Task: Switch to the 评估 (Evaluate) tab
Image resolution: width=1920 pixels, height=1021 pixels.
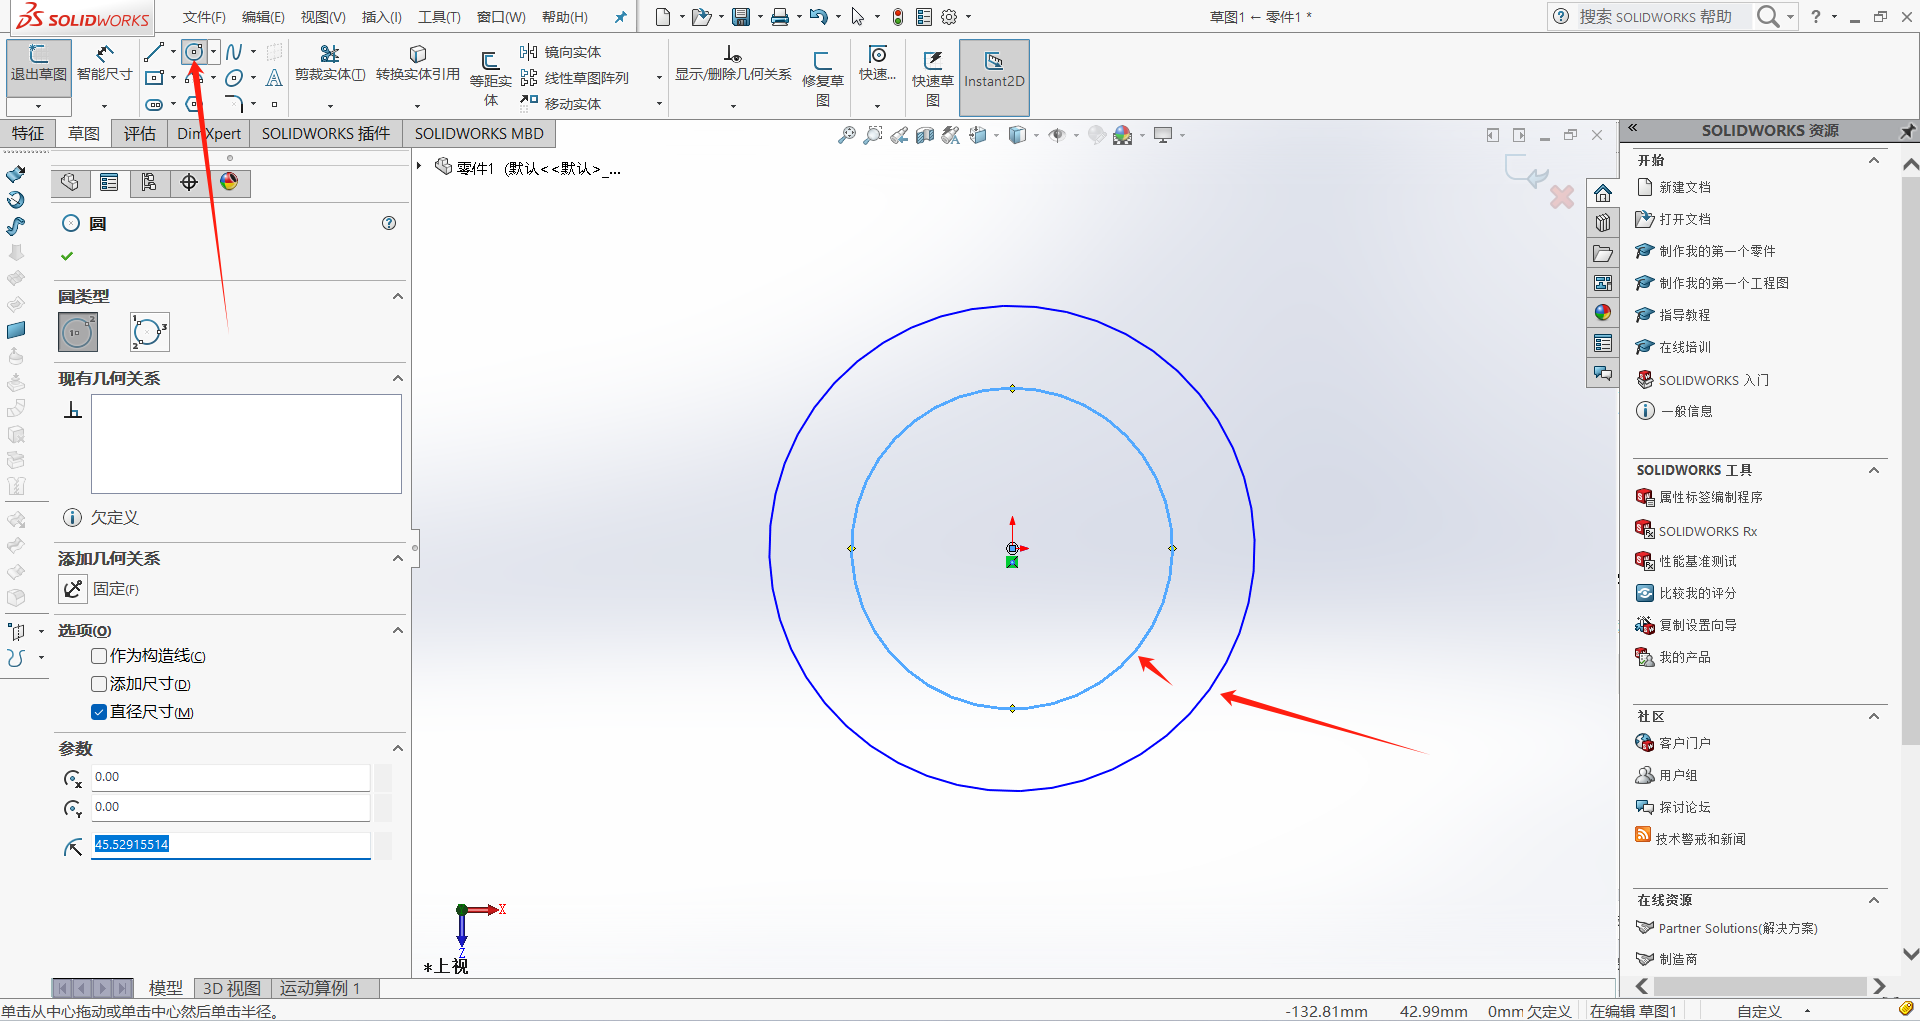Action: click(x=140, y=133)
